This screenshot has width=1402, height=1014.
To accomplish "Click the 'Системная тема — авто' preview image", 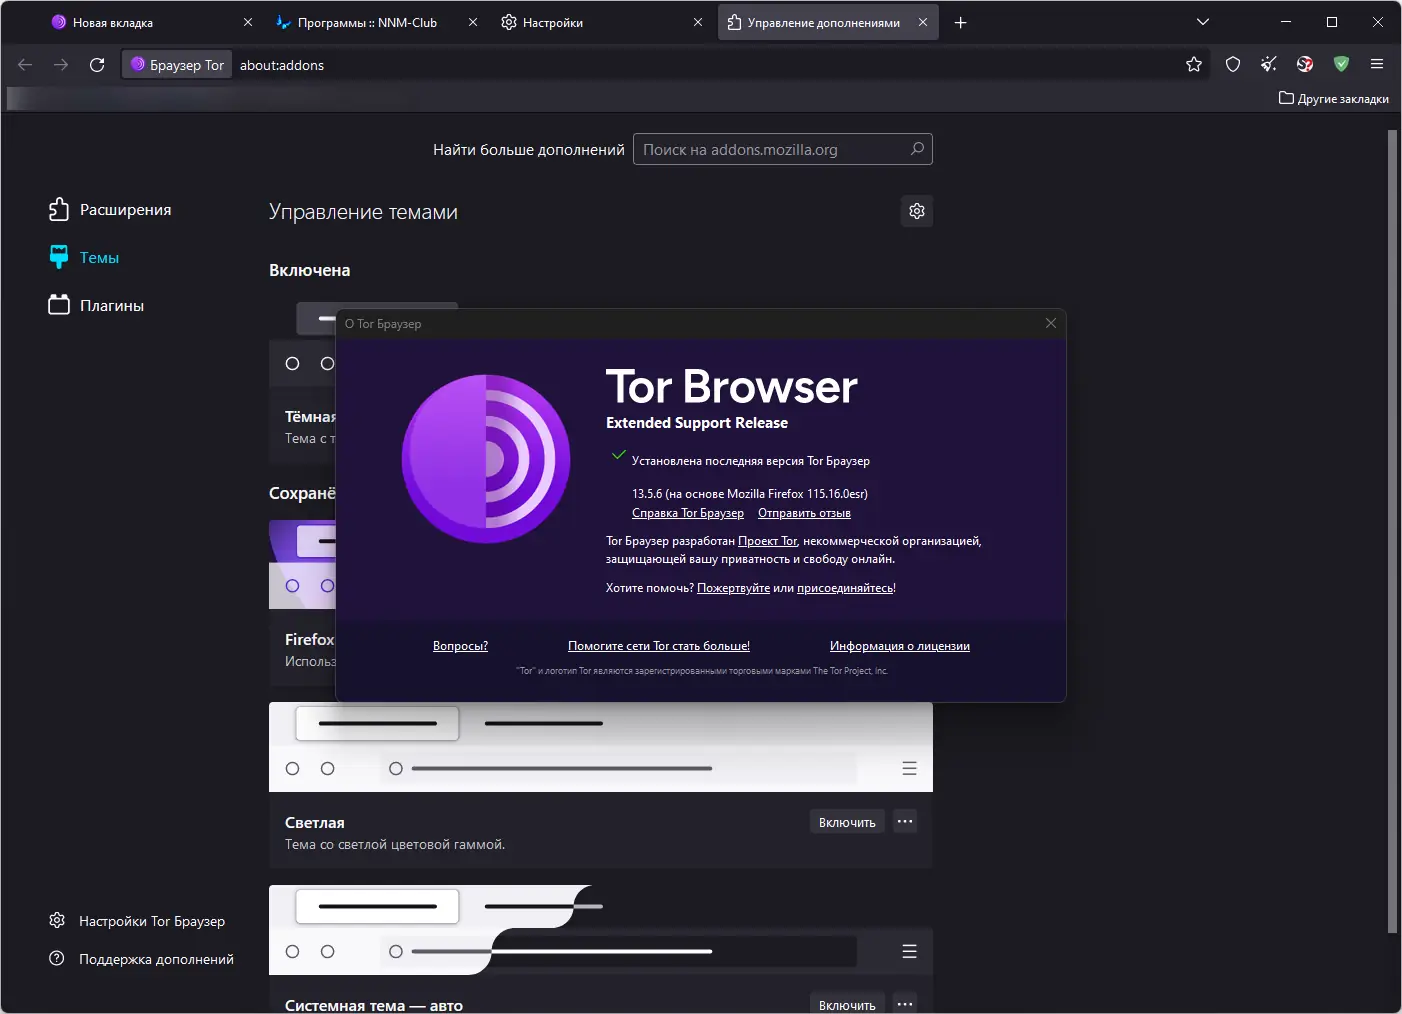I will point(601,930).
